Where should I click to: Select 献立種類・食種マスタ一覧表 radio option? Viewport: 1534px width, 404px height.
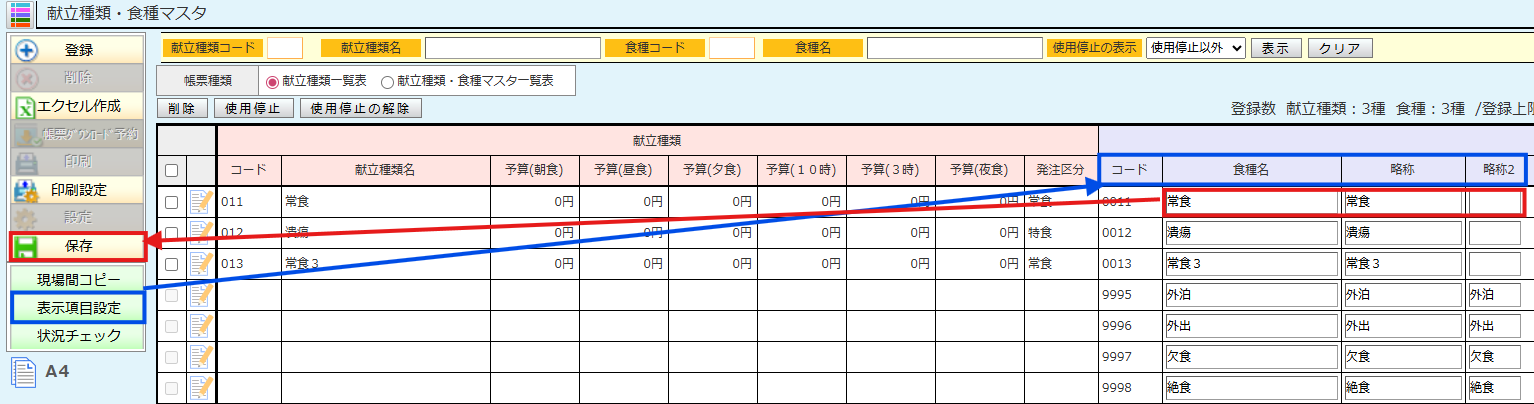(387, 81)
